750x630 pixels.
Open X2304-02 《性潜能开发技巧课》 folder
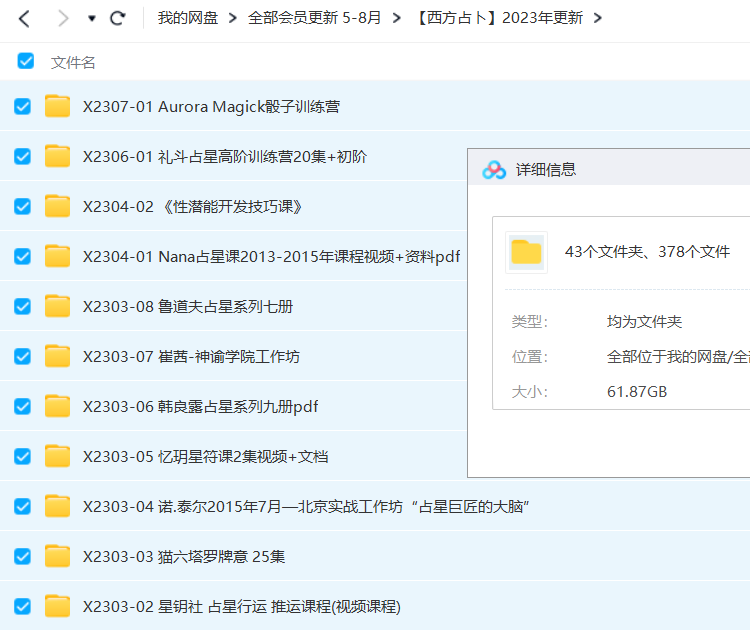pyautogui.click(x=192, y=206)
